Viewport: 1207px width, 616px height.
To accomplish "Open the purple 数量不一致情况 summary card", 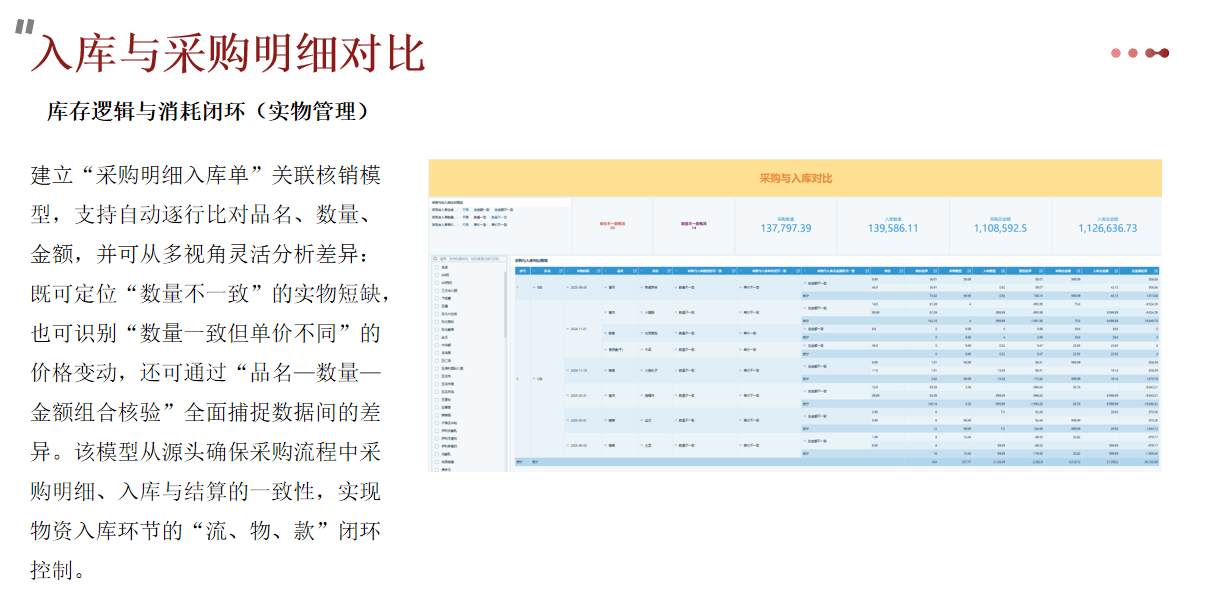I will 694,225.
